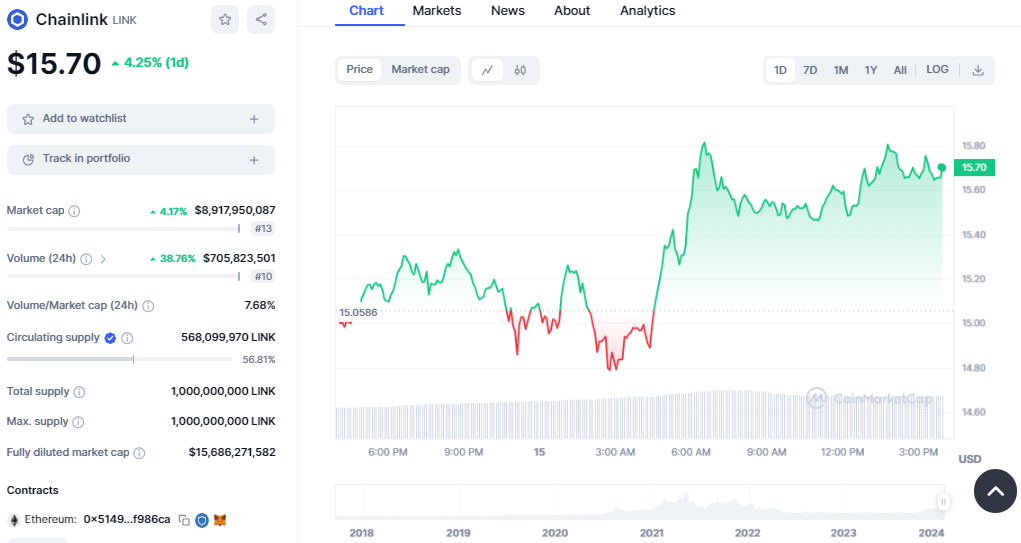Image resolution: width=1021 pixels, height=543 pixels.
Task: Click the scroll-to-top arrow button
Action: [995, 491]
